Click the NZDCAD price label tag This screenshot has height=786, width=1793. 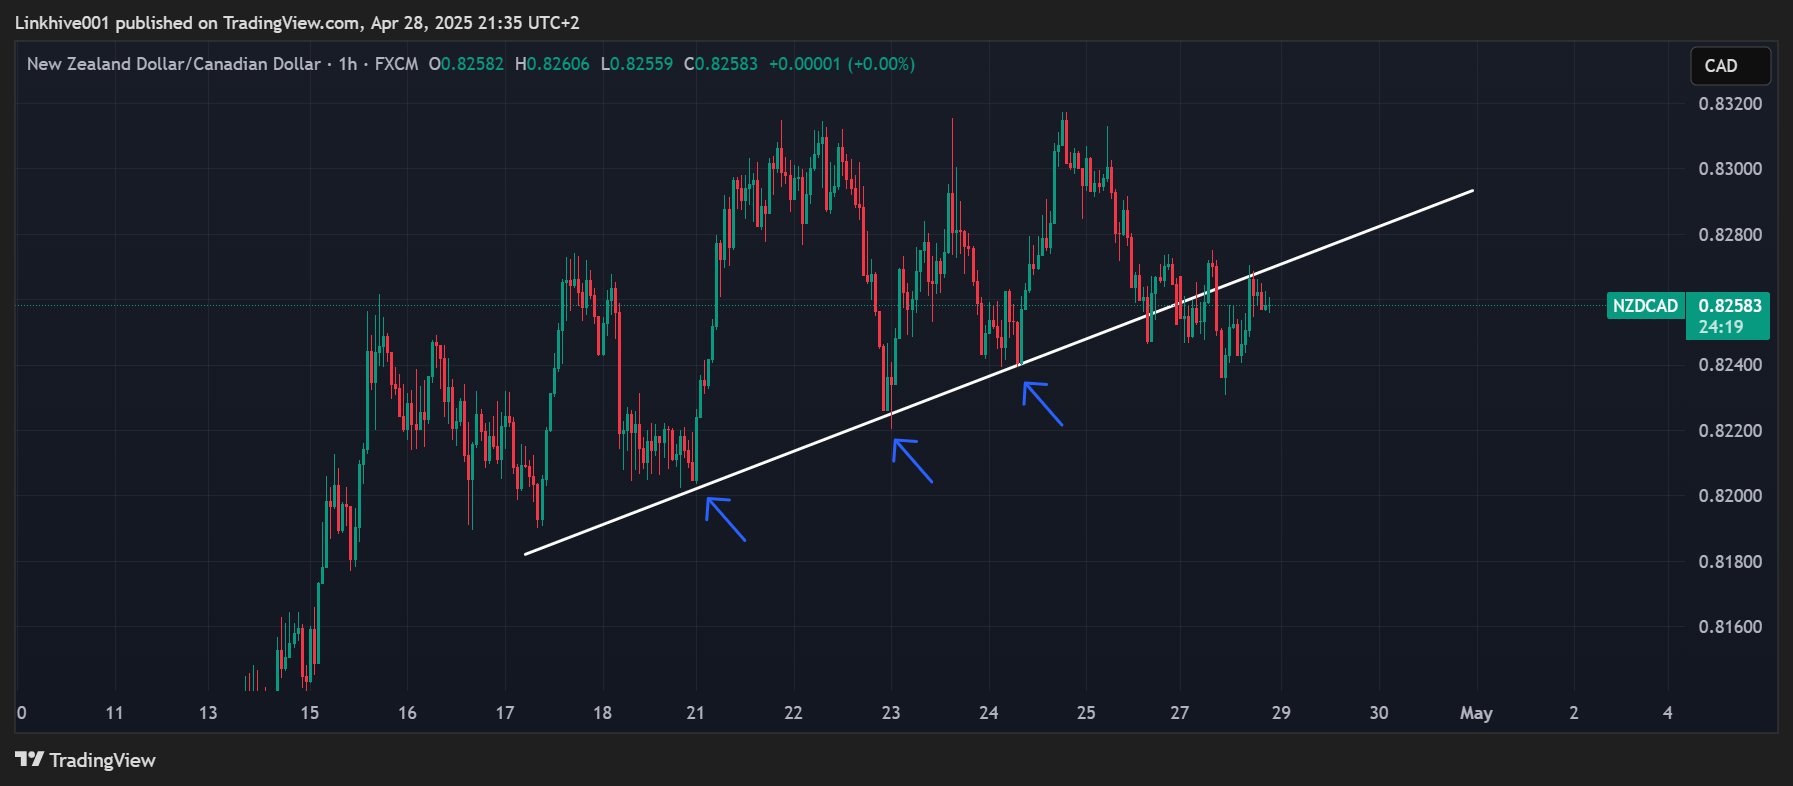[1646, 306]
